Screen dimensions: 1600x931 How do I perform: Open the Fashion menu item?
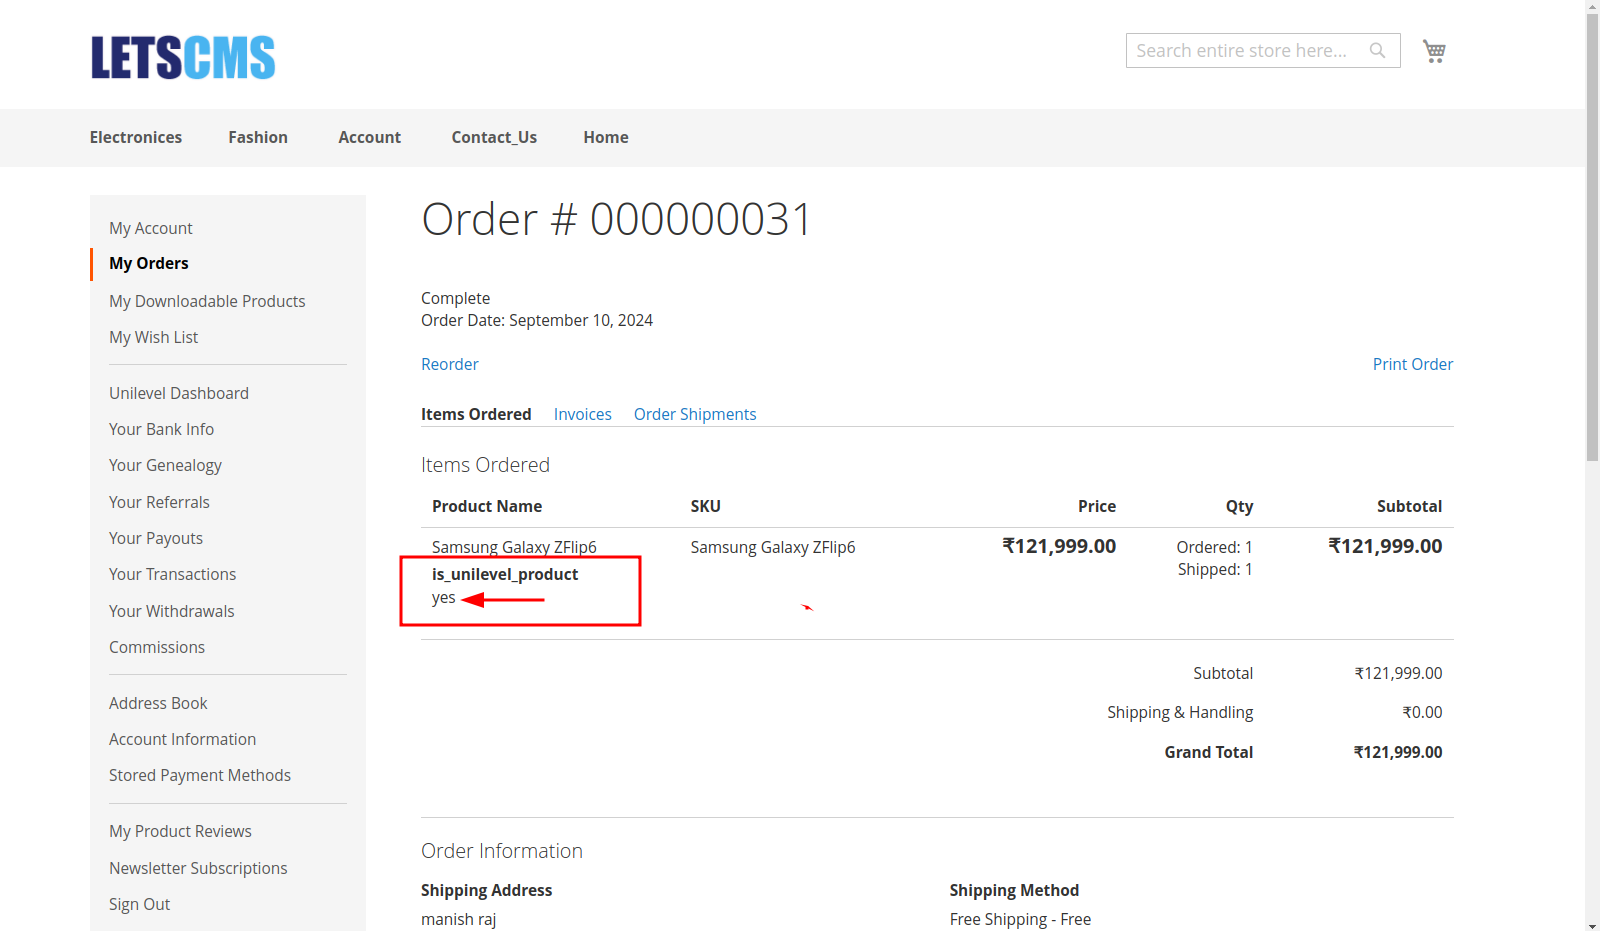coord(258,137)
